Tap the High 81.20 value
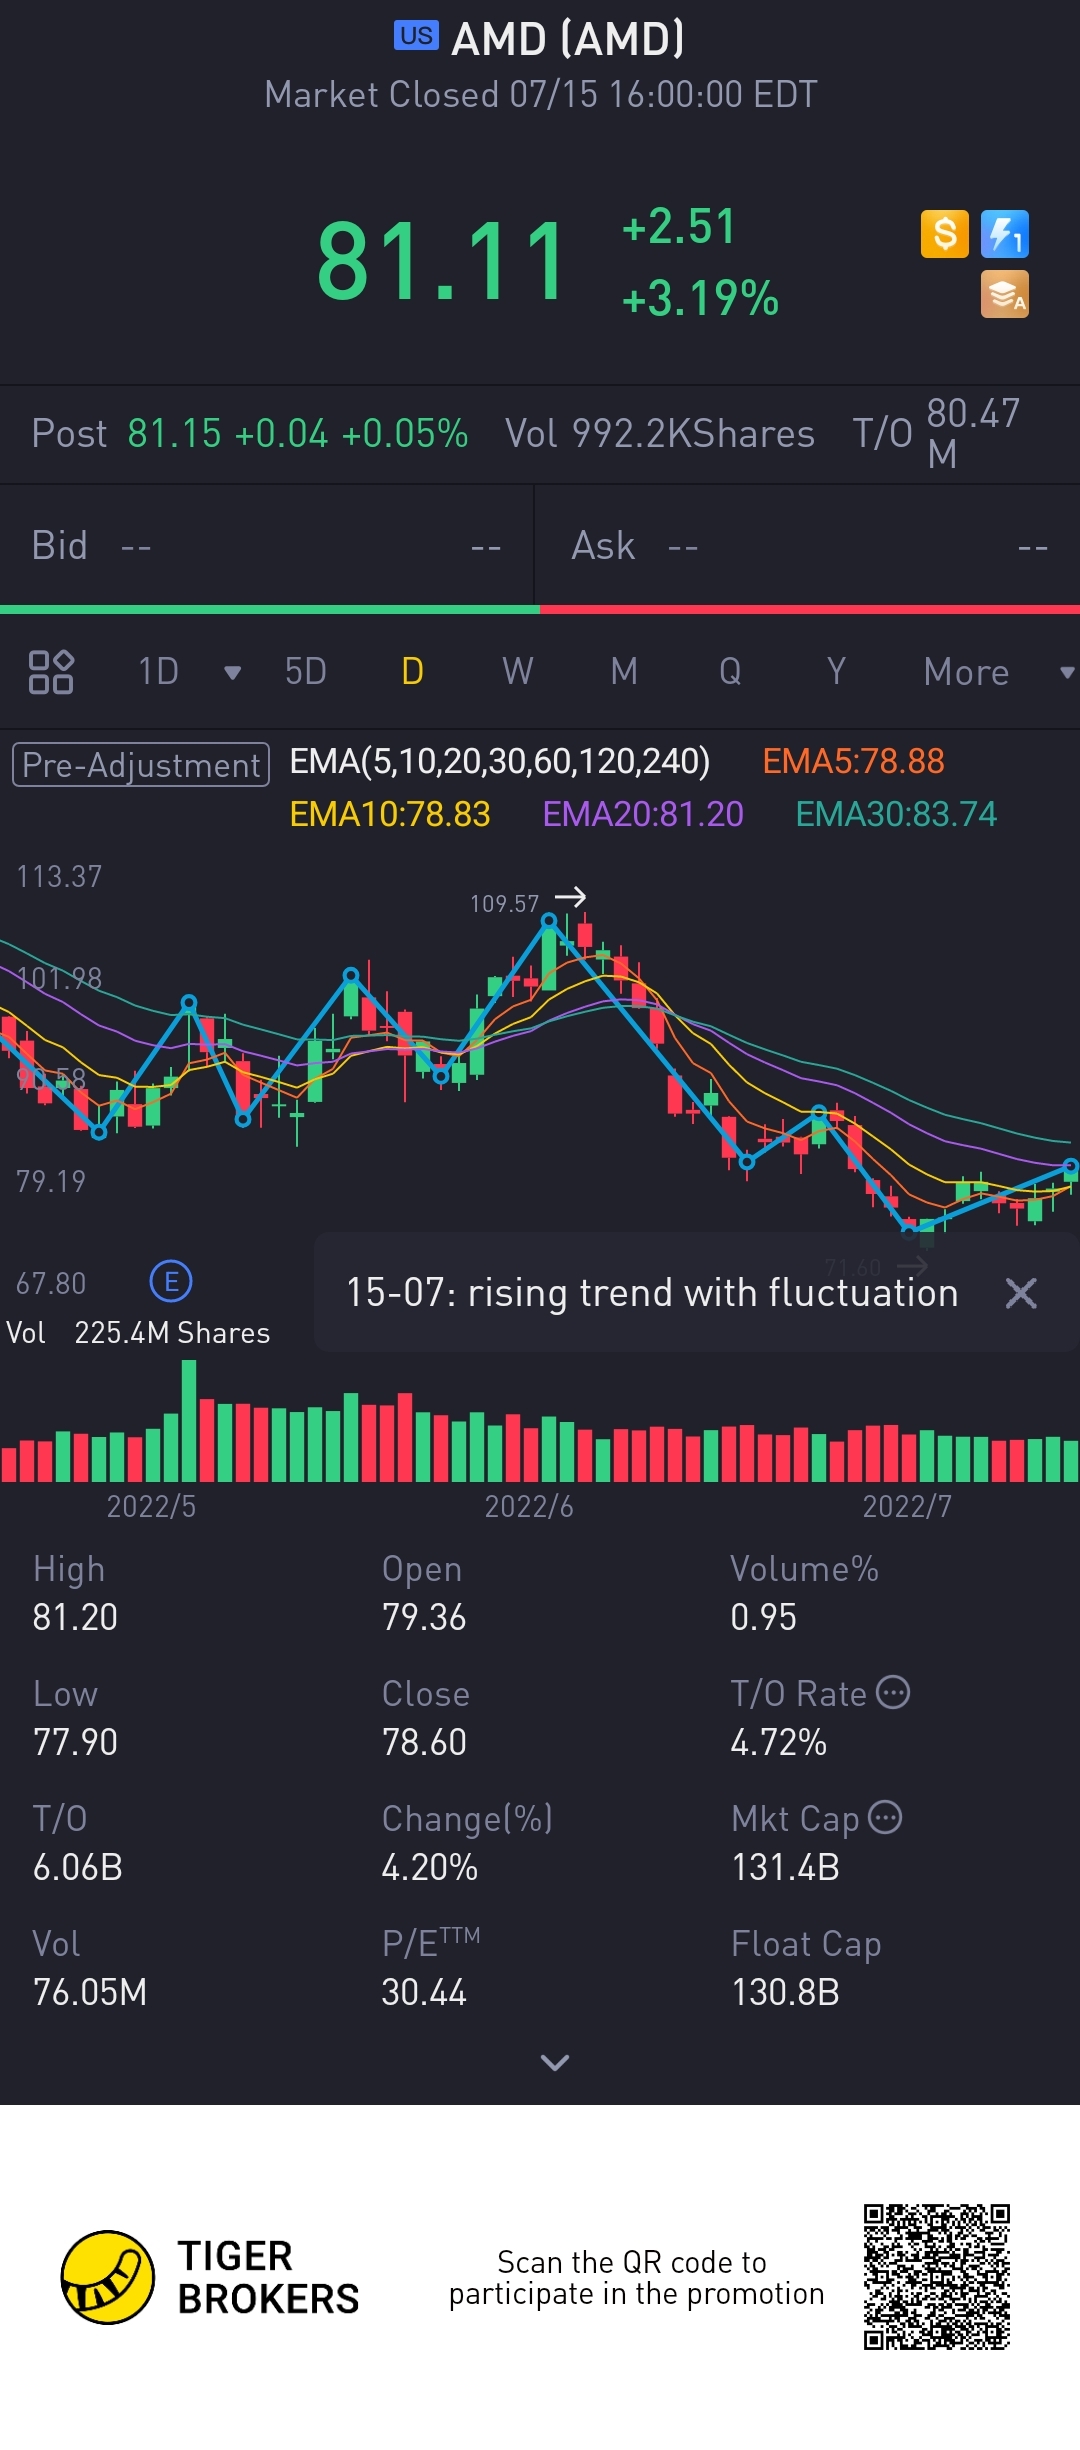This screenshot has width=1080, height=2450. tap(75, 1617)
